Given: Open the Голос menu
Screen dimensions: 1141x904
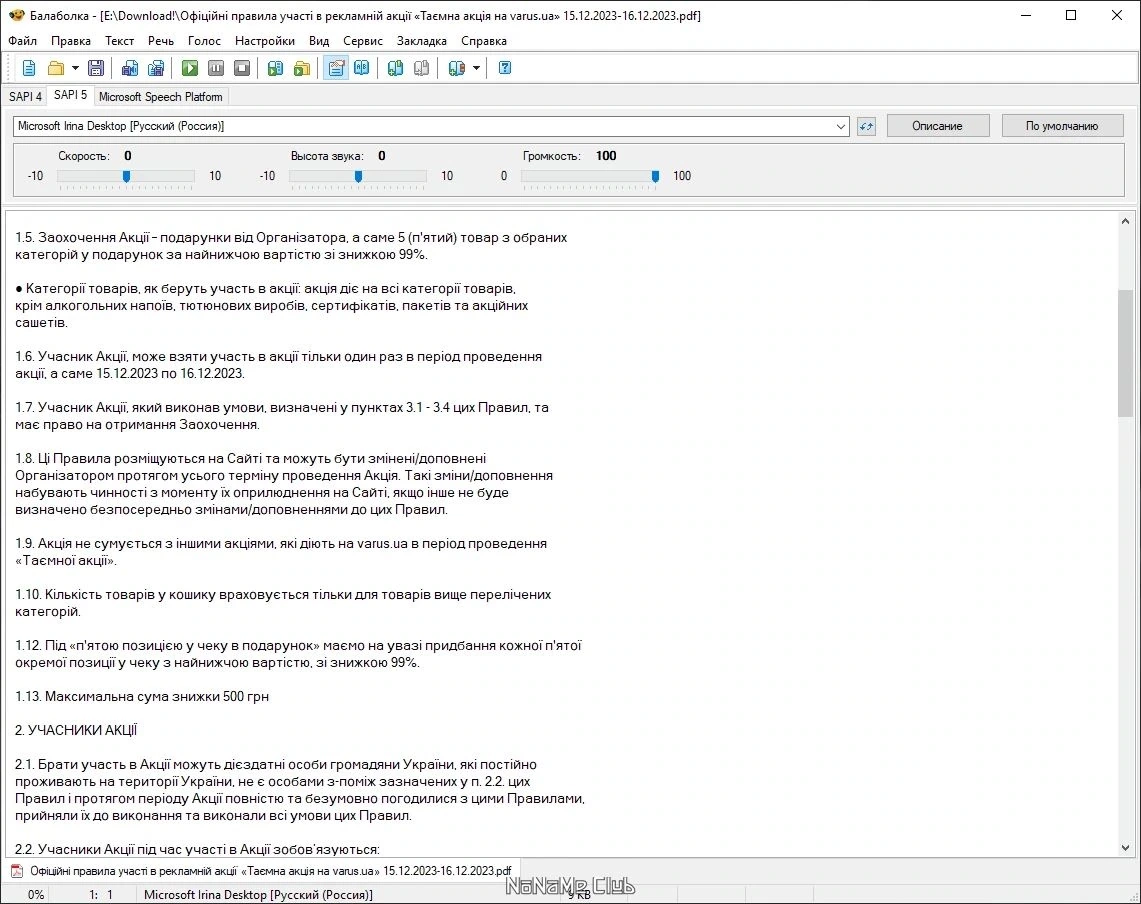Looking at the screenshot, I should point(204,41).
